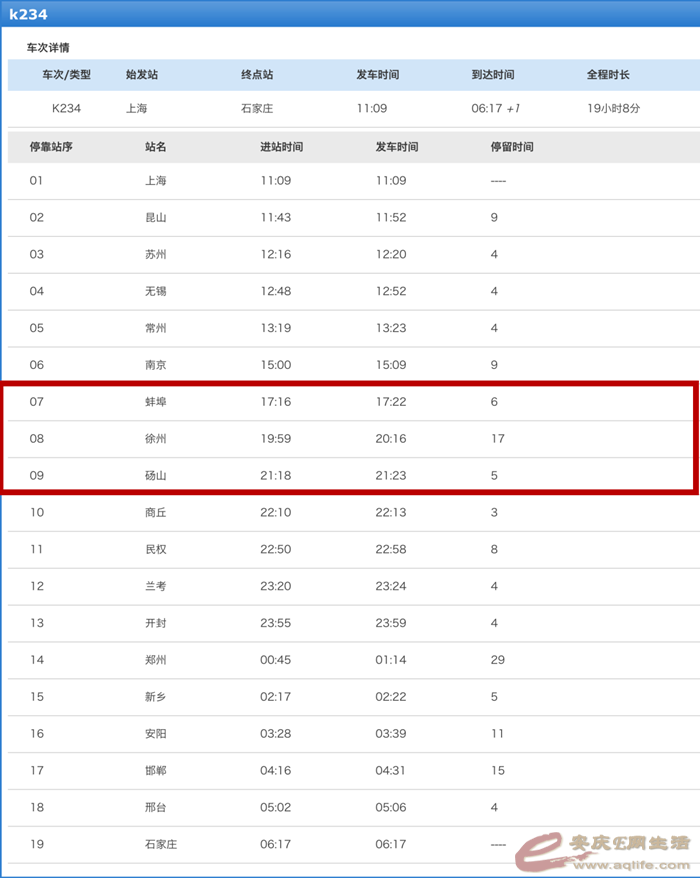This screenshot has width=700, height=878.
Task: Click the 车次/类型 column header
Action: tap(66, 75)
